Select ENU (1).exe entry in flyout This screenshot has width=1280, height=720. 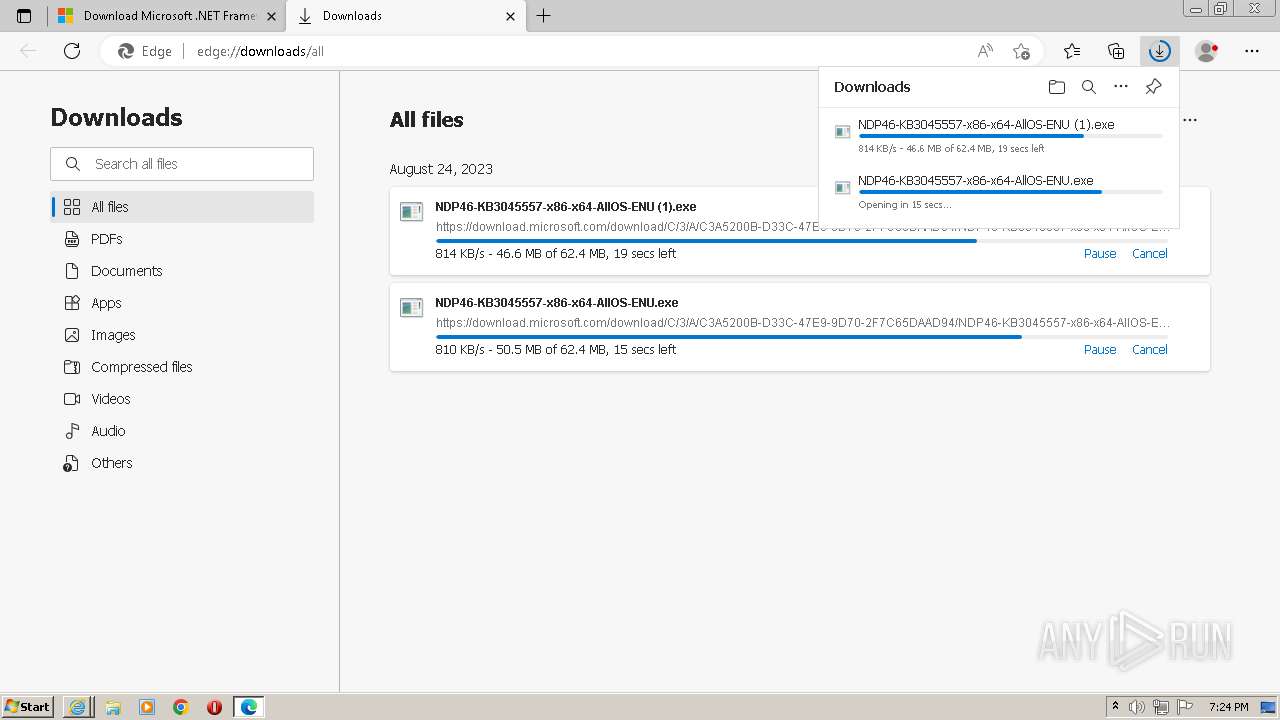(999, 135)
